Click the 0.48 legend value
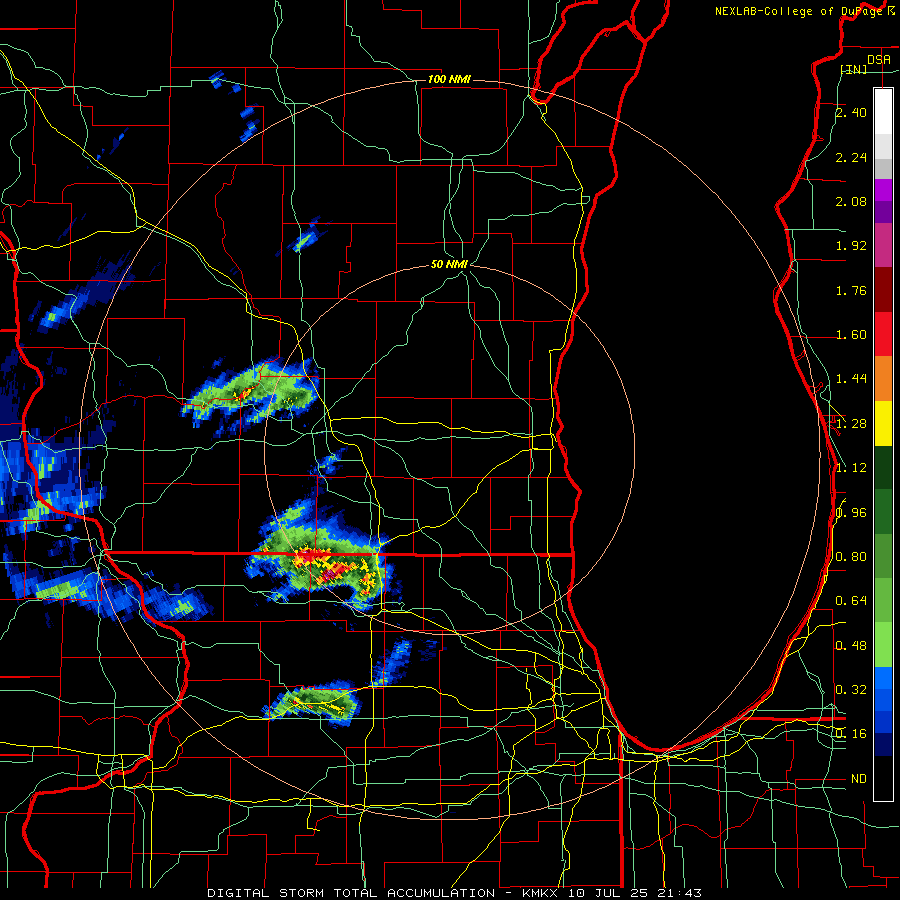This screenshot has height=900, width=900. coord(851,646)
